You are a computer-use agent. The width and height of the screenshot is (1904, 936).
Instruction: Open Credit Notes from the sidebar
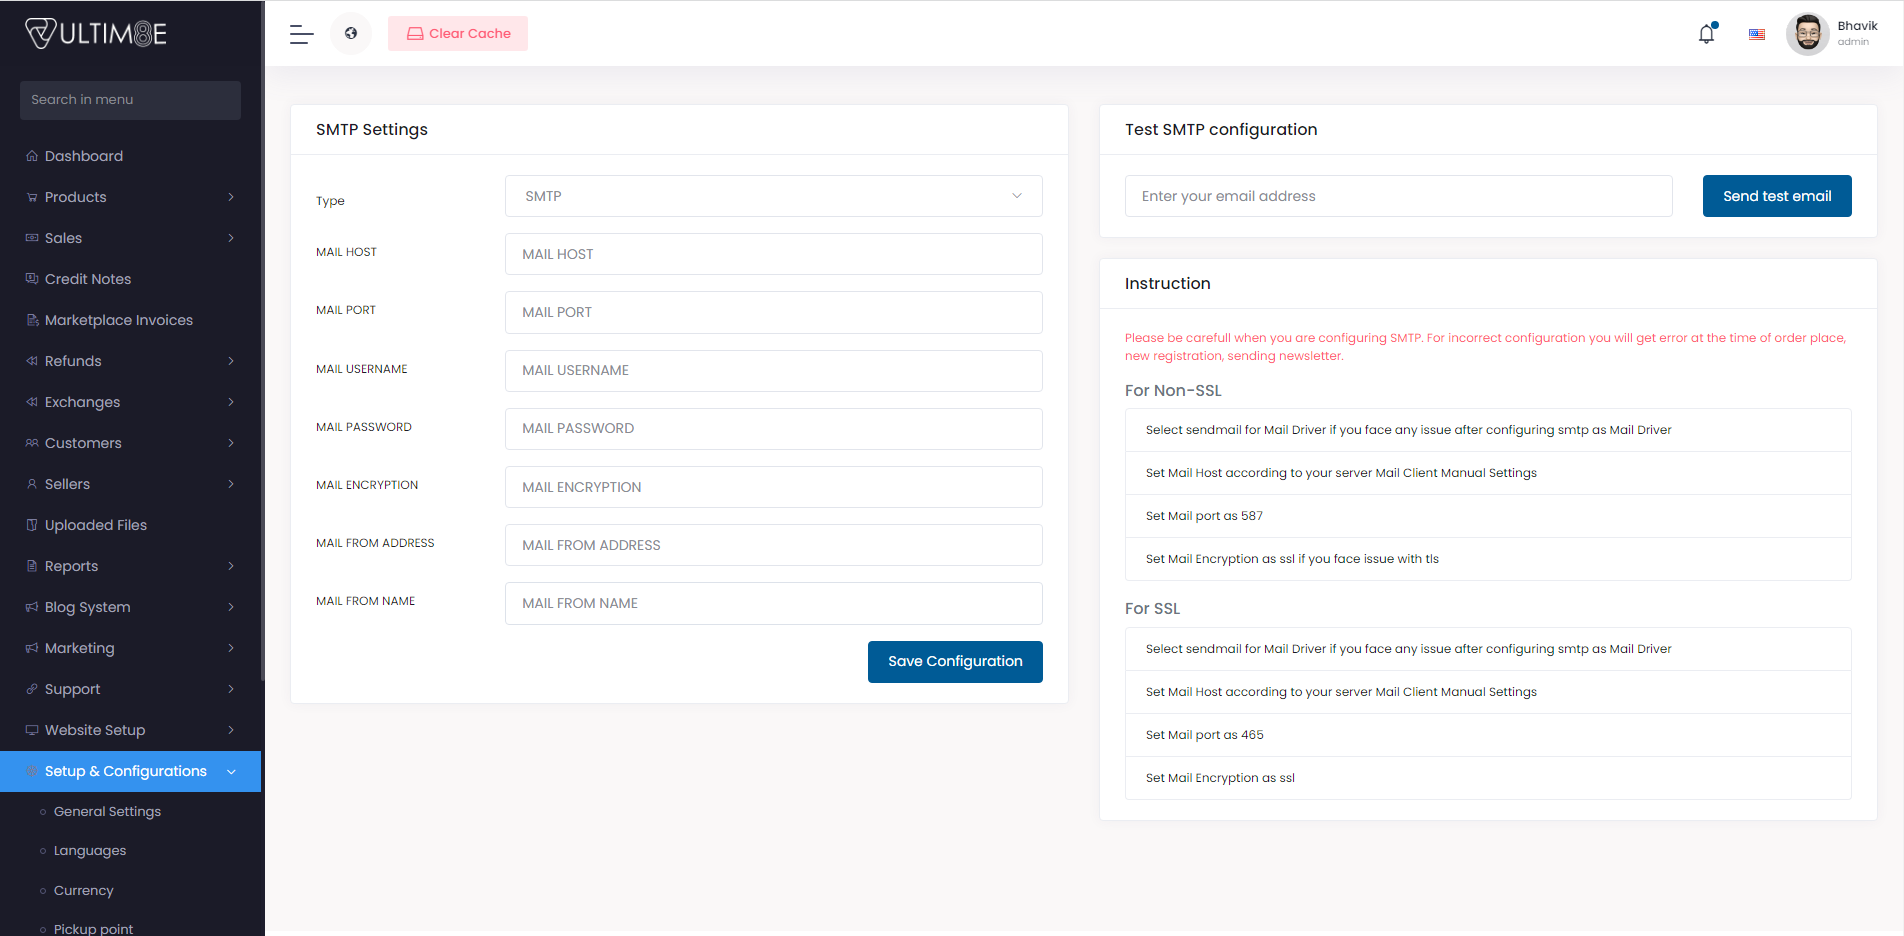click(31, 278)
